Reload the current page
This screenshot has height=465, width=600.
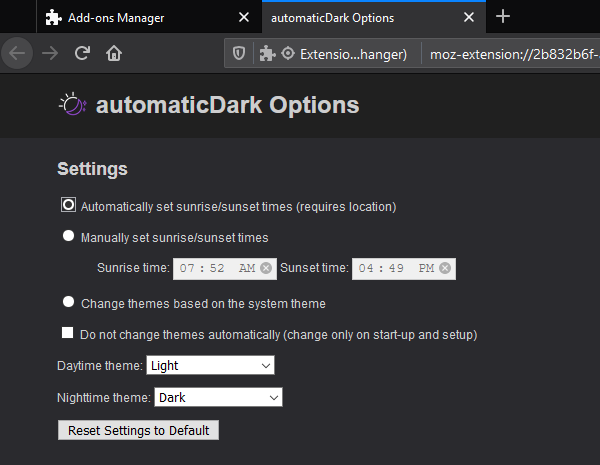click(x=82, y=53)
